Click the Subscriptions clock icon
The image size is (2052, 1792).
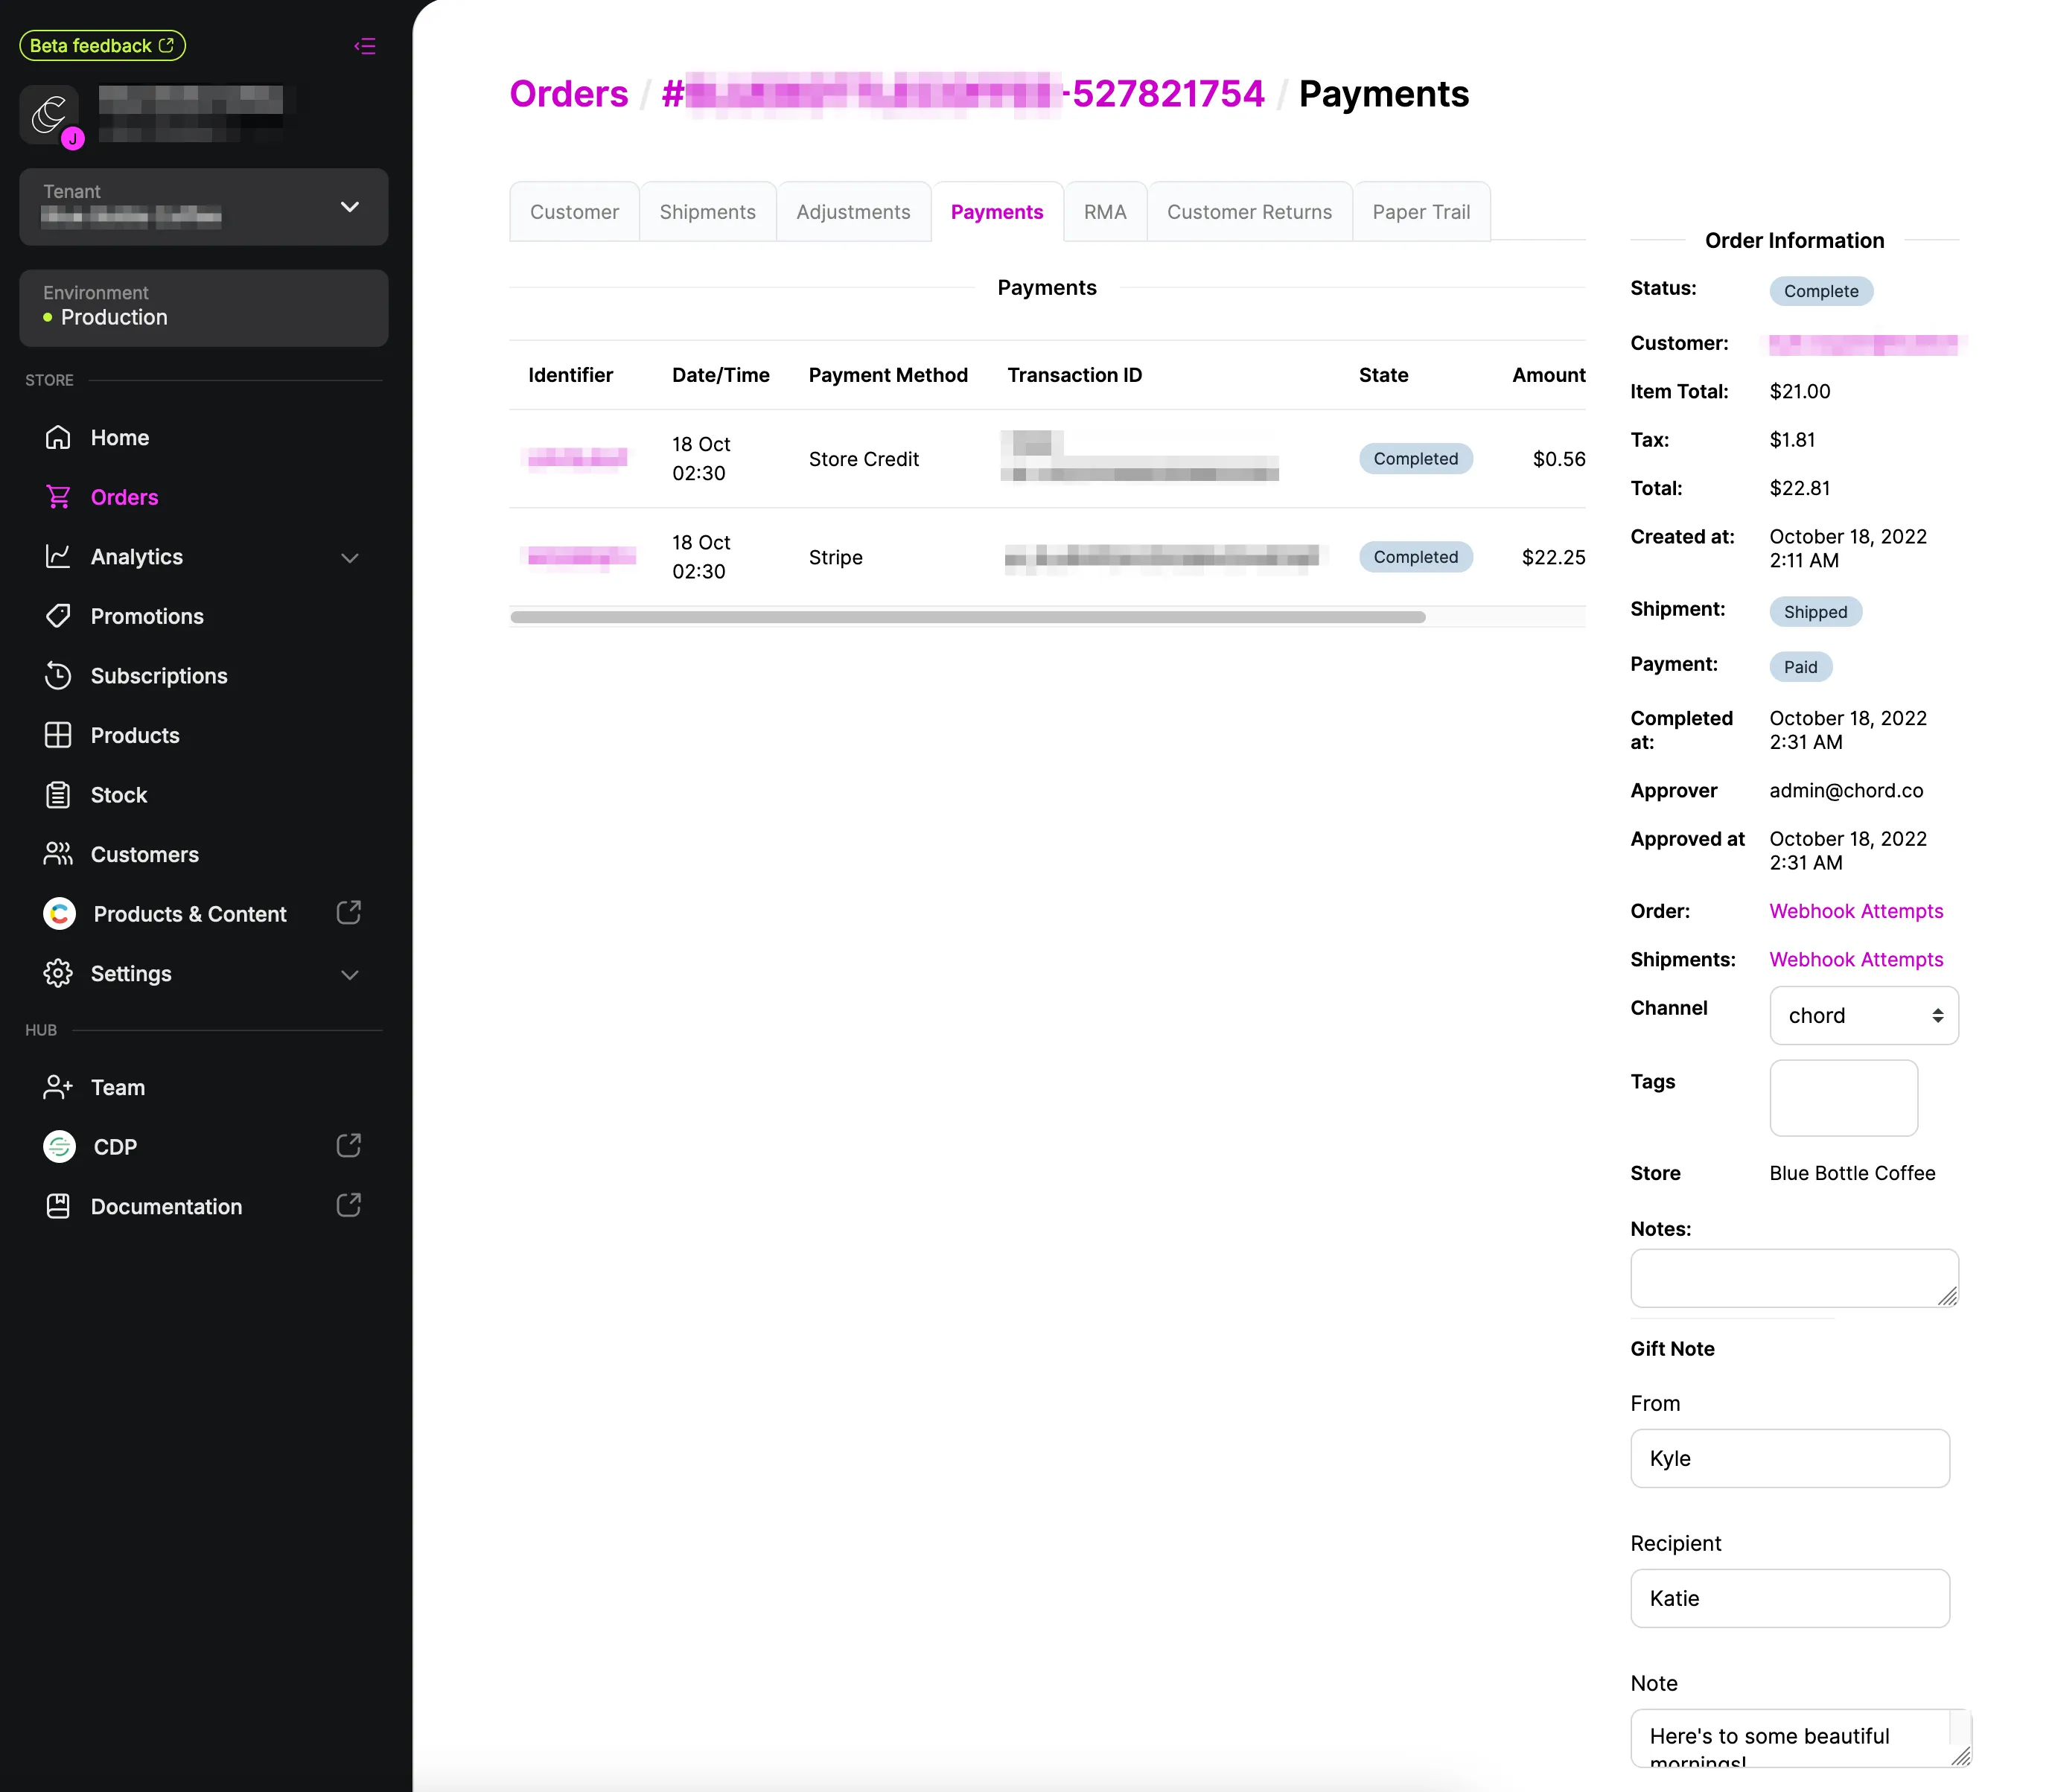click(x=58, y=676)
